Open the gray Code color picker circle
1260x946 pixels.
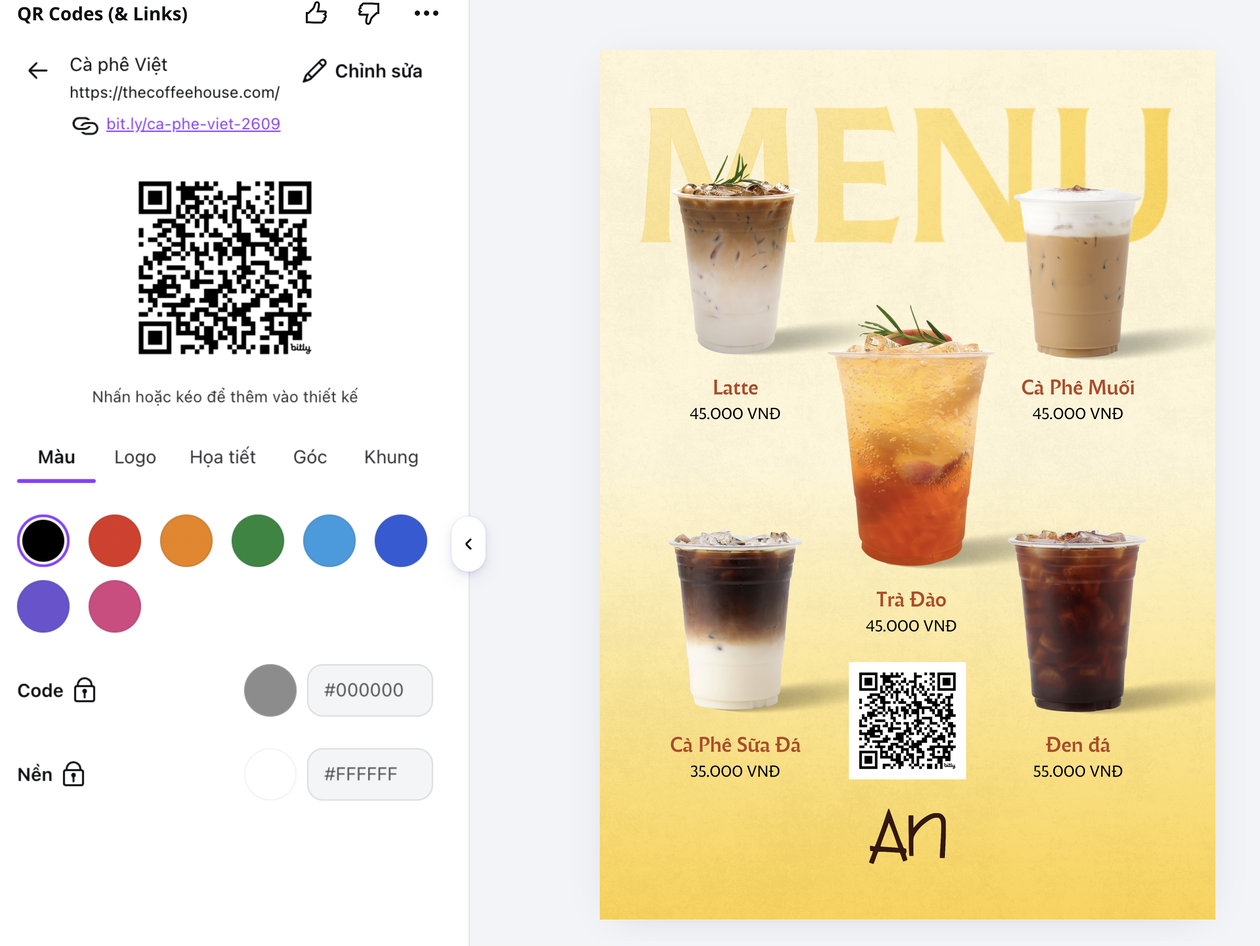[x=270, y=690]
